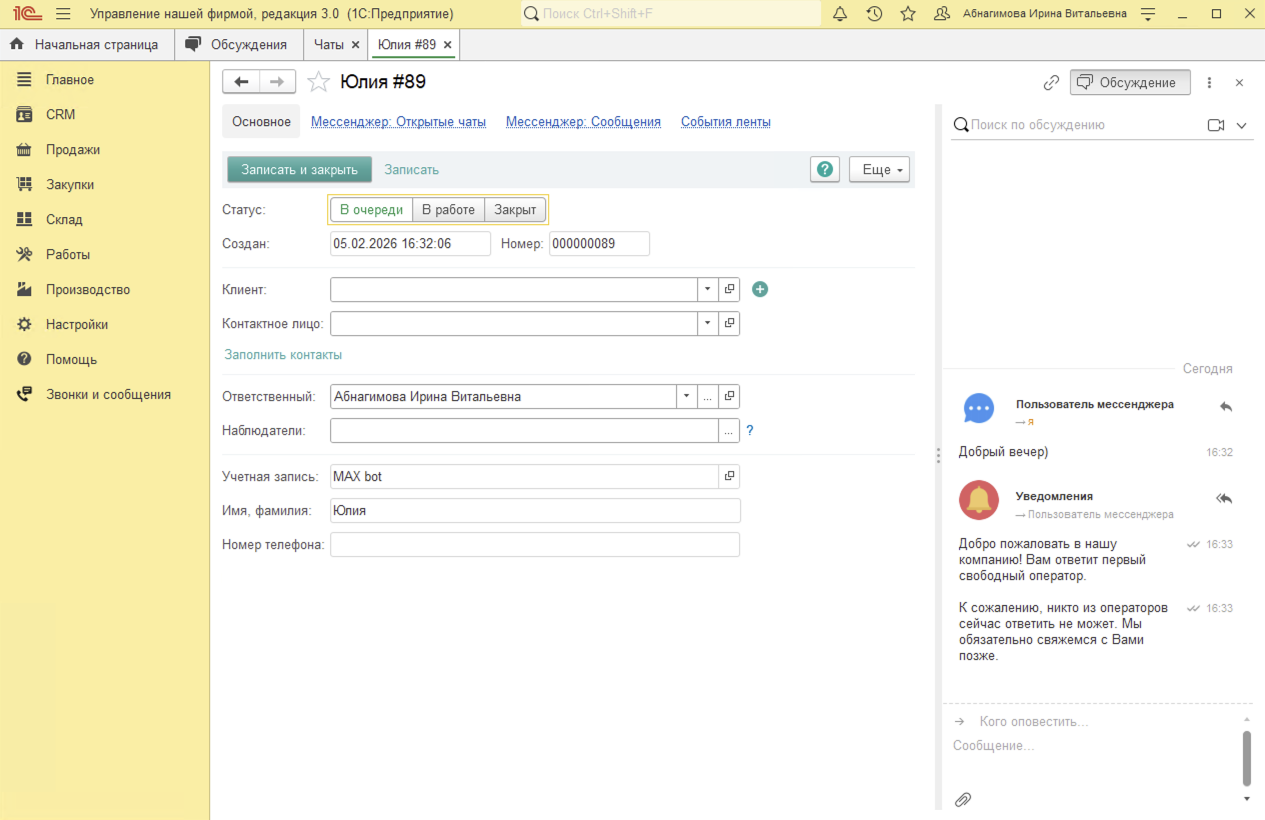Start a video call in discussion panel

(x=1216, y=125)
